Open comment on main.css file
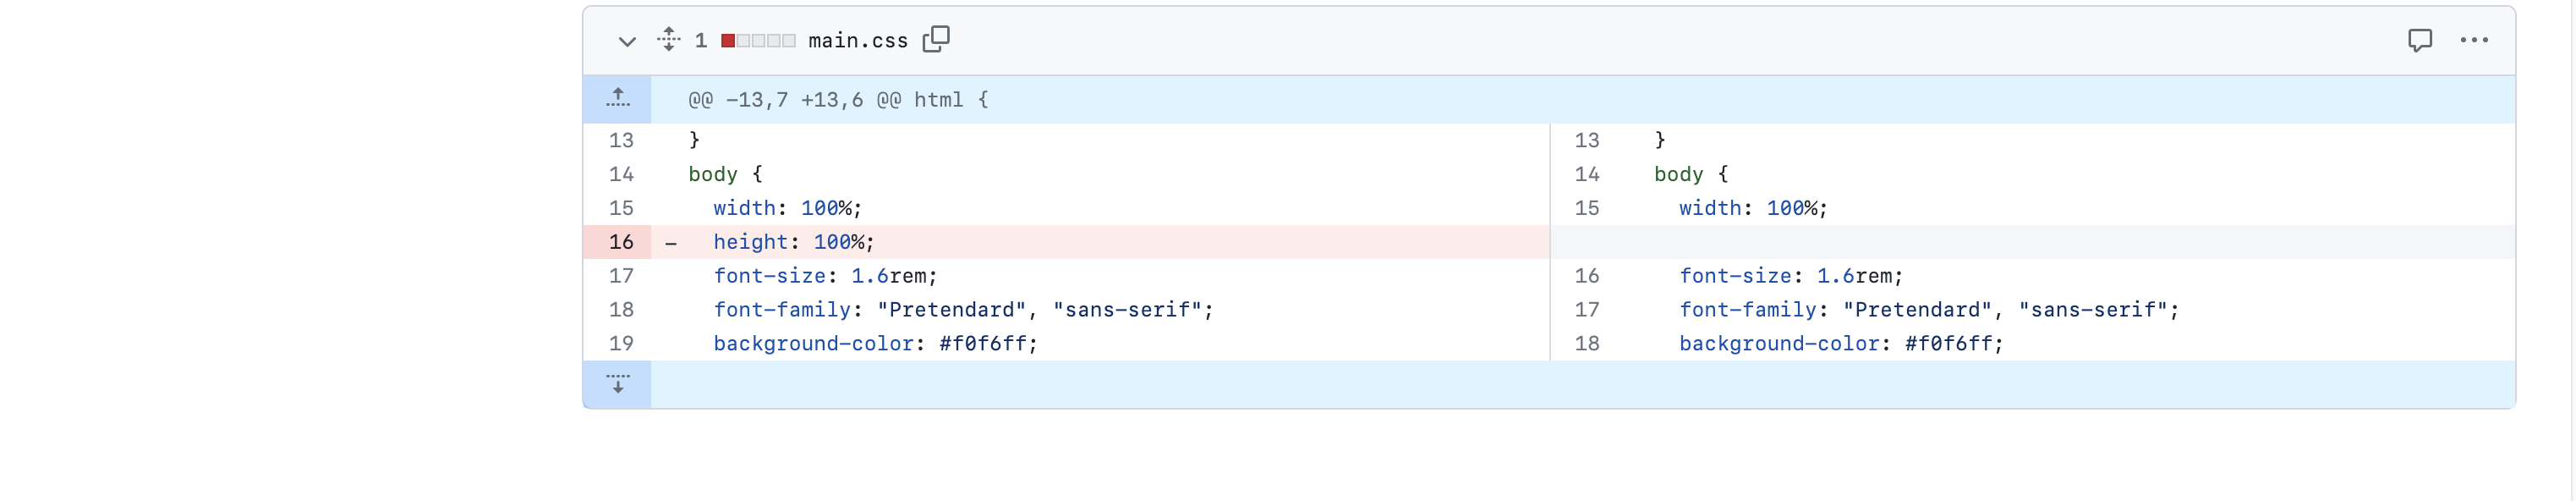Screen dimensions: 2576x501 [x=2419, y=40]
